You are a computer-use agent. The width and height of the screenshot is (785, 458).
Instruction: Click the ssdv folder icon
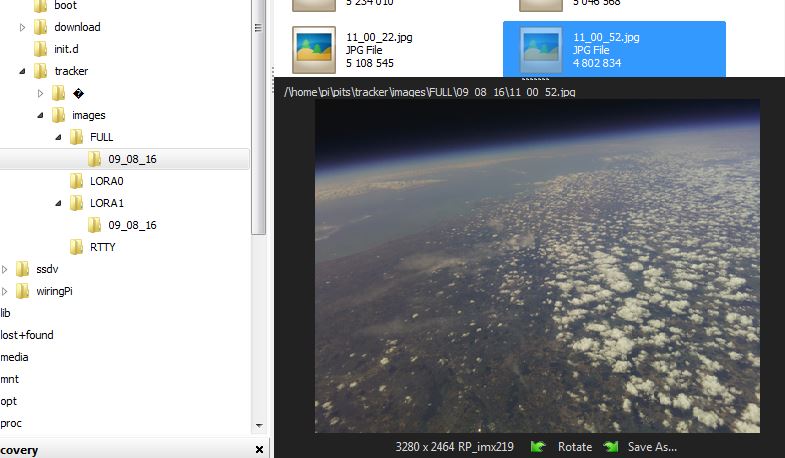click(x=23, y=269)
